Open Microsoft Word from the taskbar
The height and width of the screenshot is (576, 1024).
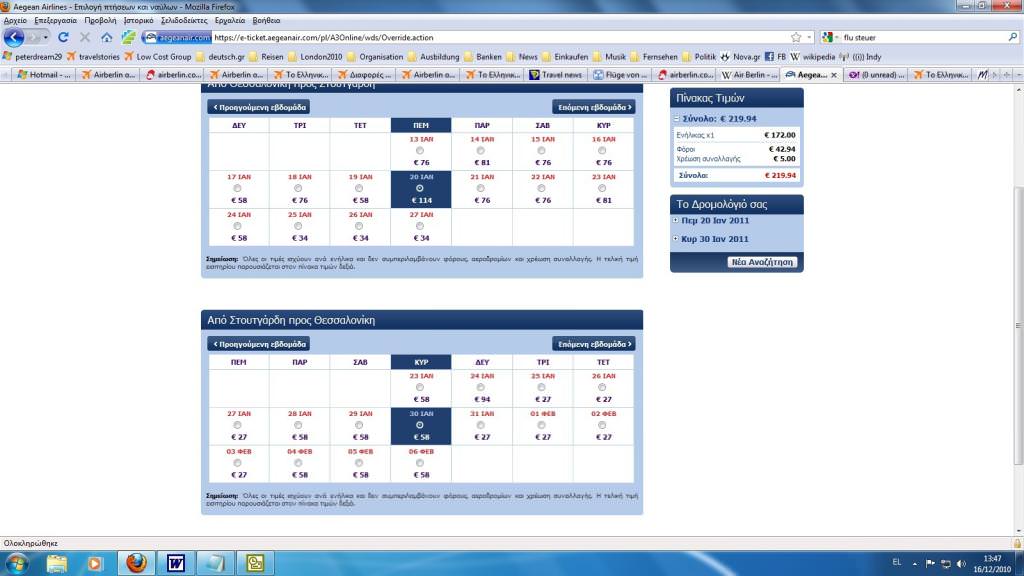click(x=176, y=563)
